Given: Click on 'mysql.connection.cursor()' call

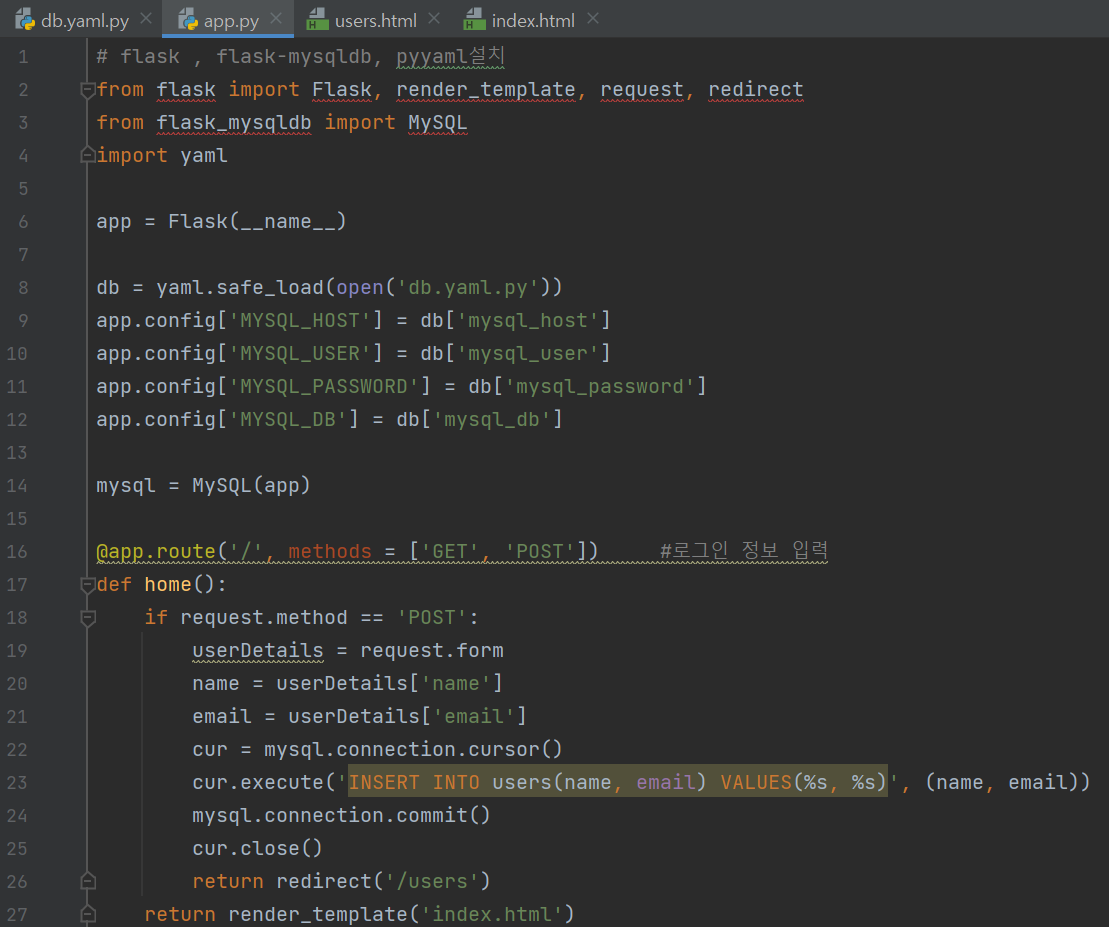Looking at the screenshot, I should (413, 750).
